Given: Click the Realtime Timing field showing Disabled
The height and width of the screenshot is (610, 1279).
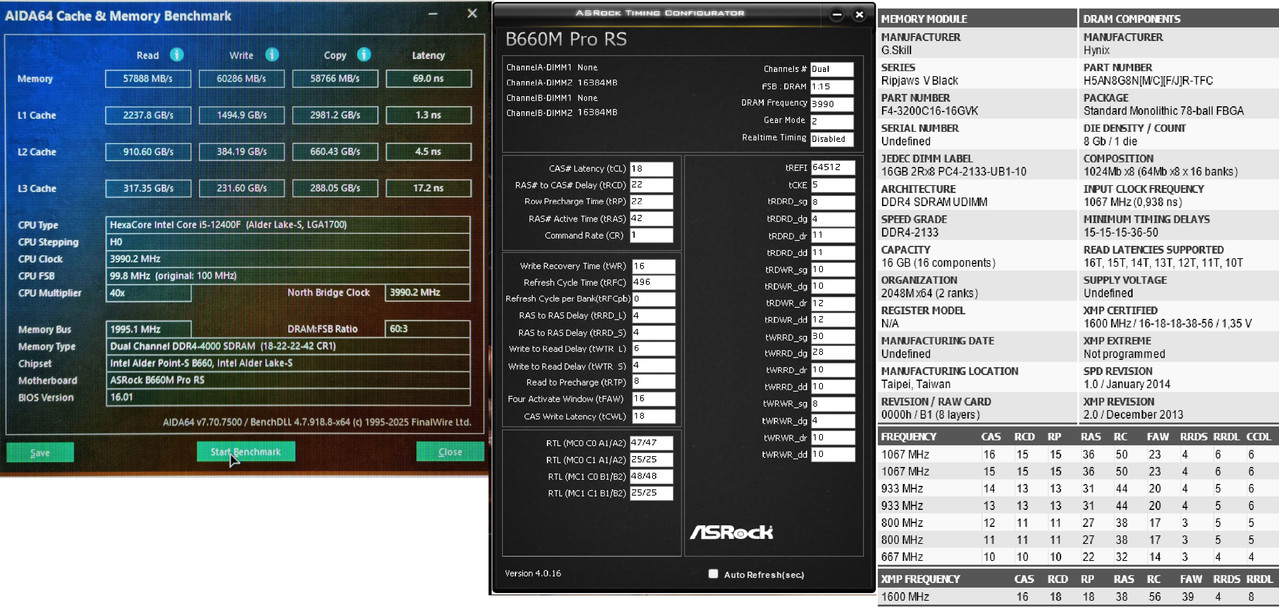Looking at the screenshot, I should [832, 139].
